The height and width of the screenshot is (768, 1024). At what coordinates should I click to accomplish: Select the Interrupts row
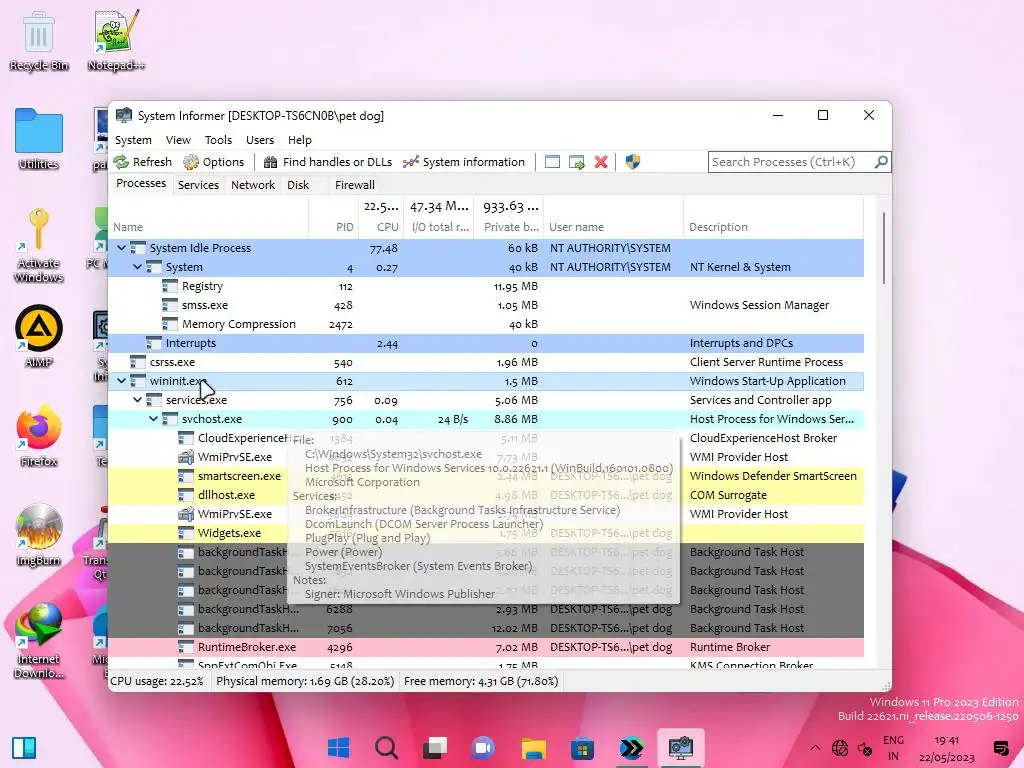(x=486, y=343)
